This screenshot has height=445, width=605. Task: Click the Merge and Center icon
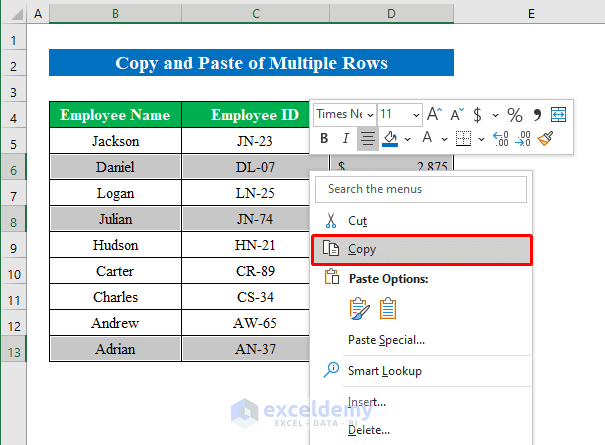click(x=558, y=115)
